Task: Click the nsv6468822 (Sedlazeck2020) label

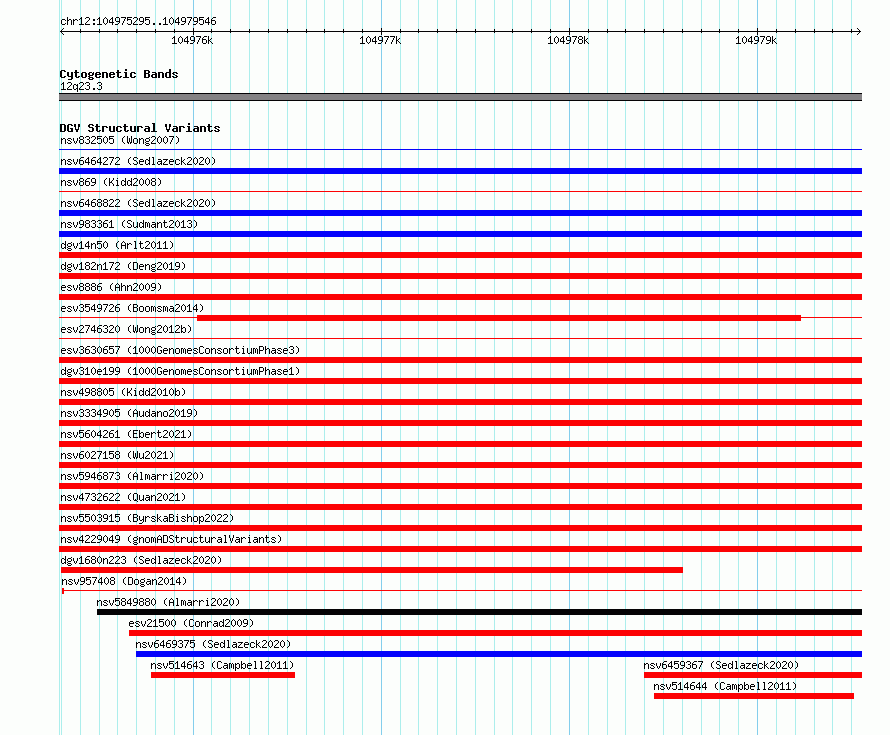Action: (x=138, y=203)
